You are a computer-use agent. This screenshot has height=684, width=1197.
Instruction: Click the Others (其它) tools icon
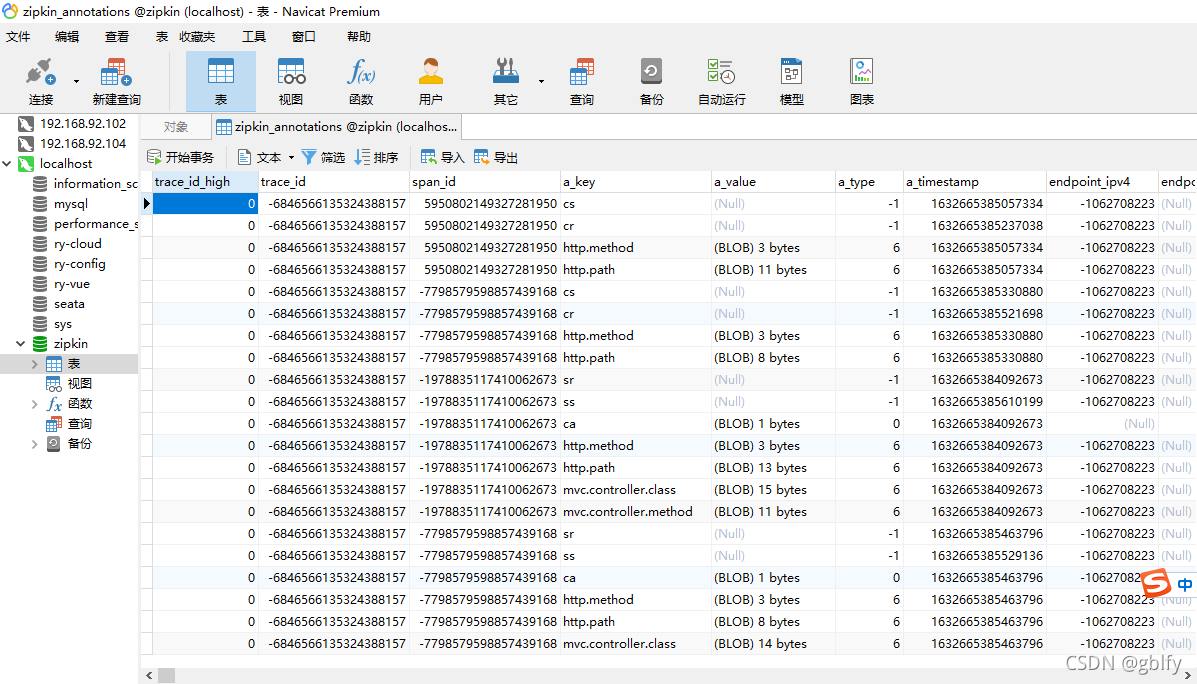505,82
